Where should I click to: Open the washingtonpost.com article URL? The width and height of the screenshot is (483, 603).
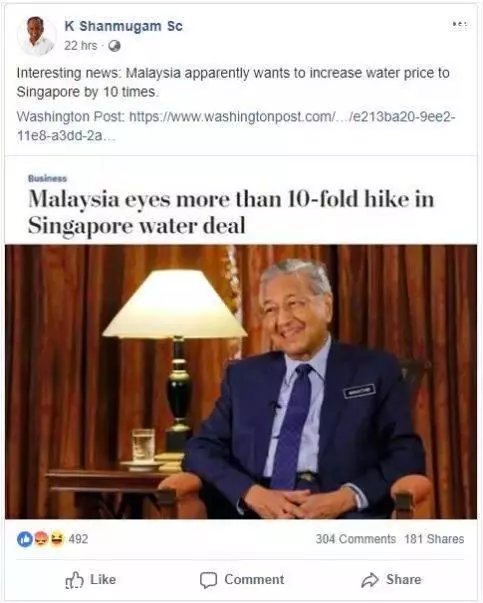[236, 126]
